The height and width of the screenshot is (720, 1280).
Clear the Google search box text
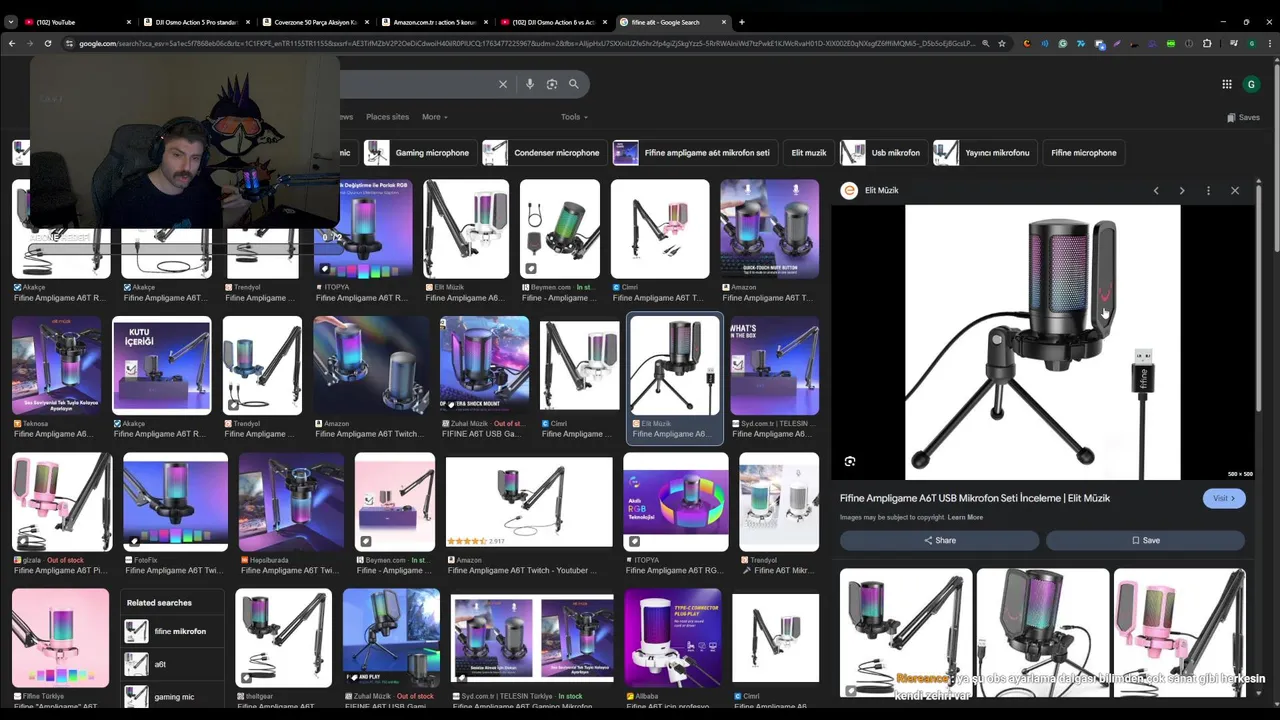[503, 84]
